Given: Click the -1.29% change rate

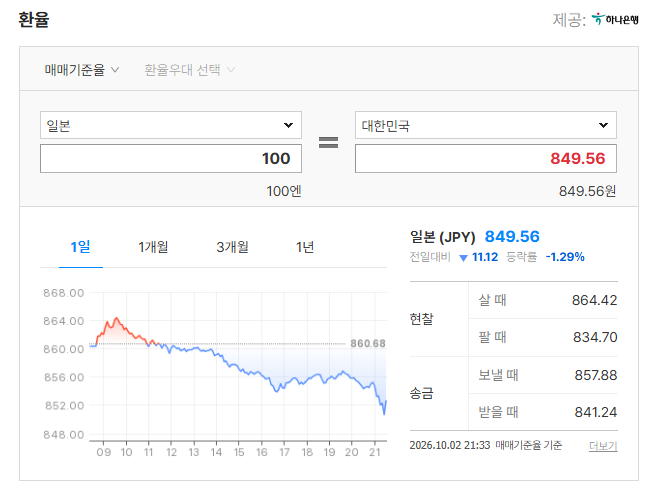Looking at the screenshot, I should [565, 257].
